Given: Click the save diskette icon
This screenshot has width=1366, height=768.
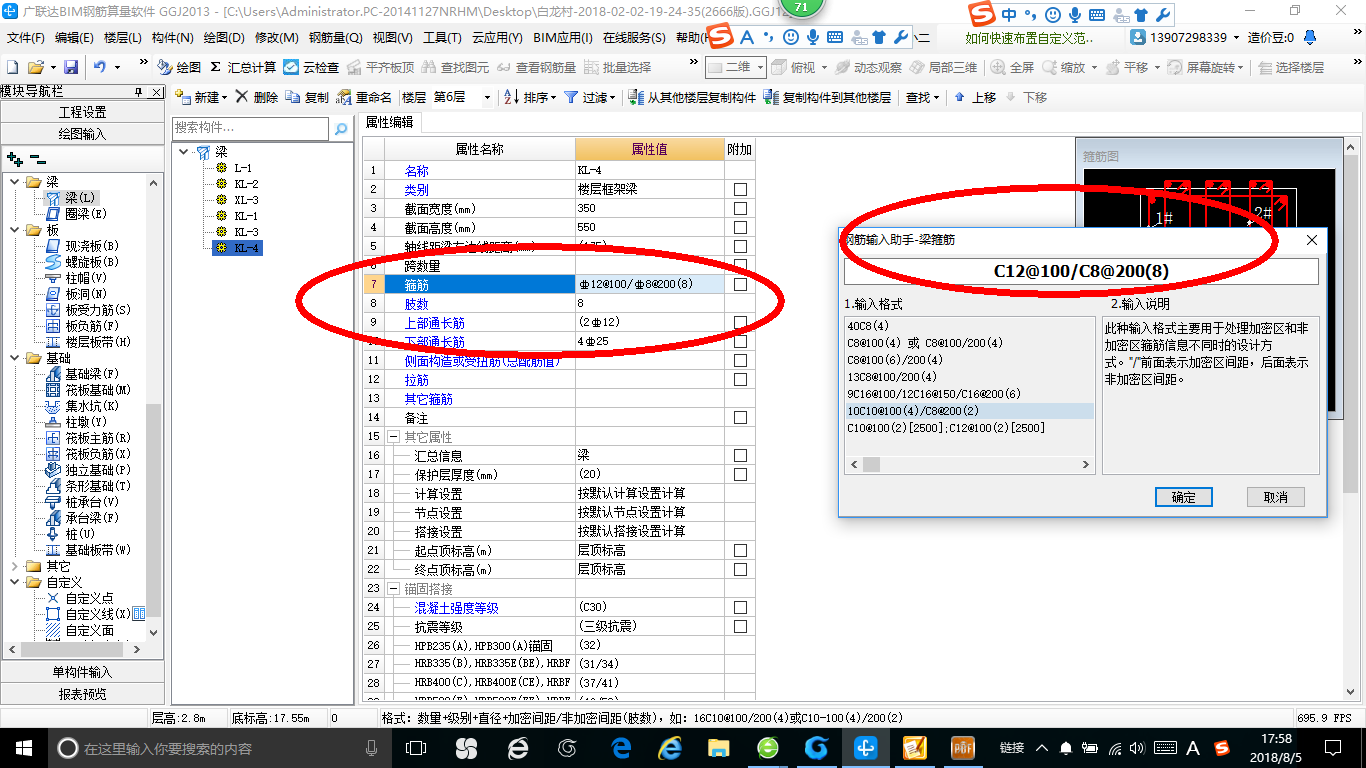Looking at the screenshot, I should coord(71,67).
